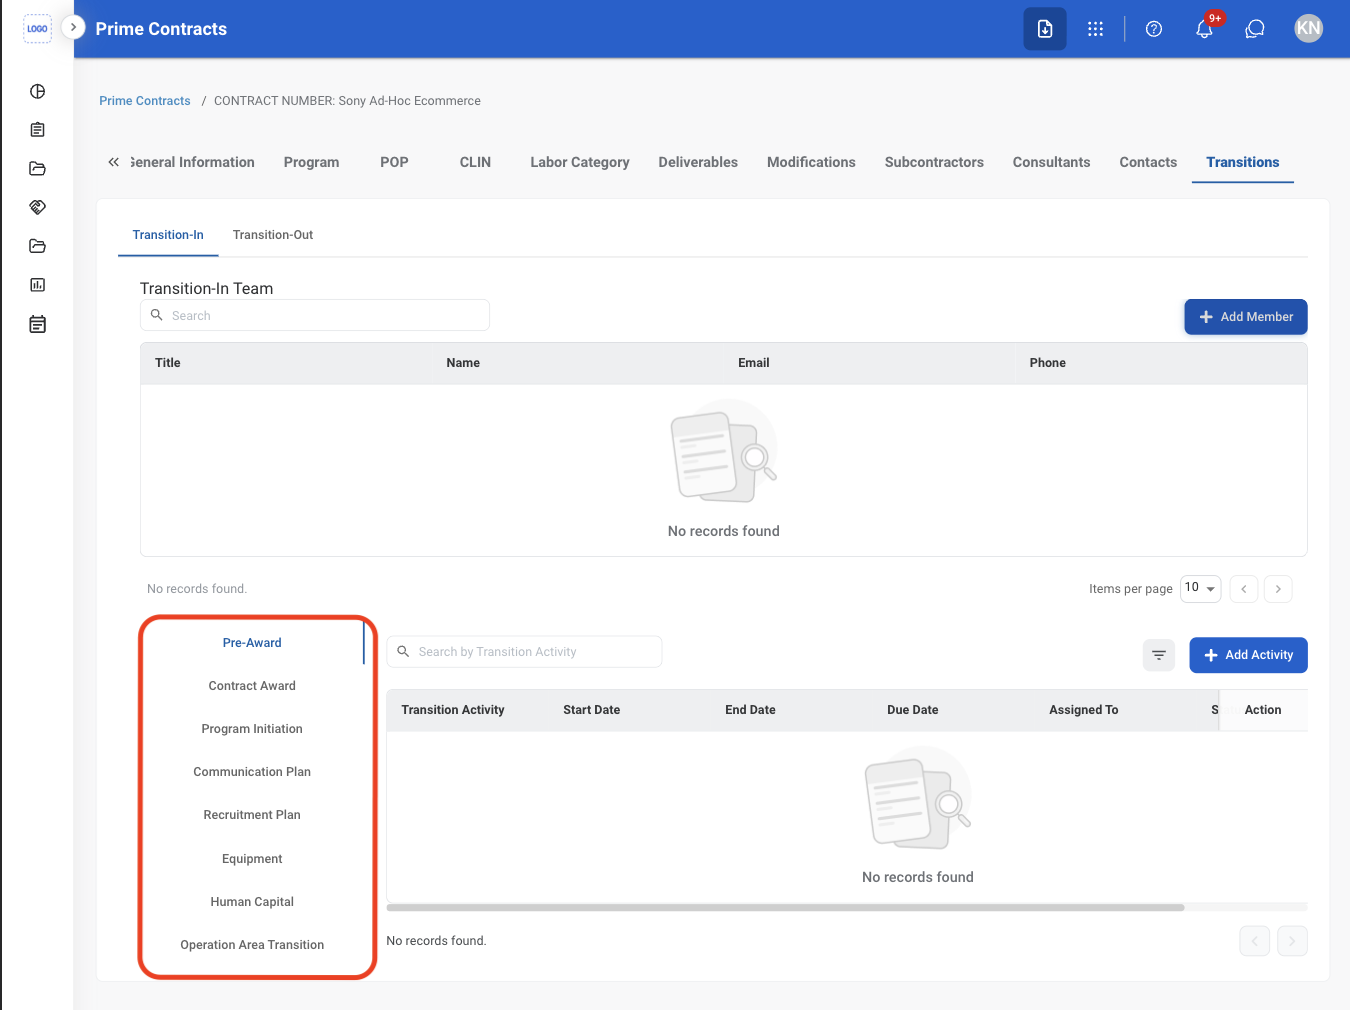Open the Subcontractors tab
Screen dimensions: 1350x1010
[x=934, y=162]
